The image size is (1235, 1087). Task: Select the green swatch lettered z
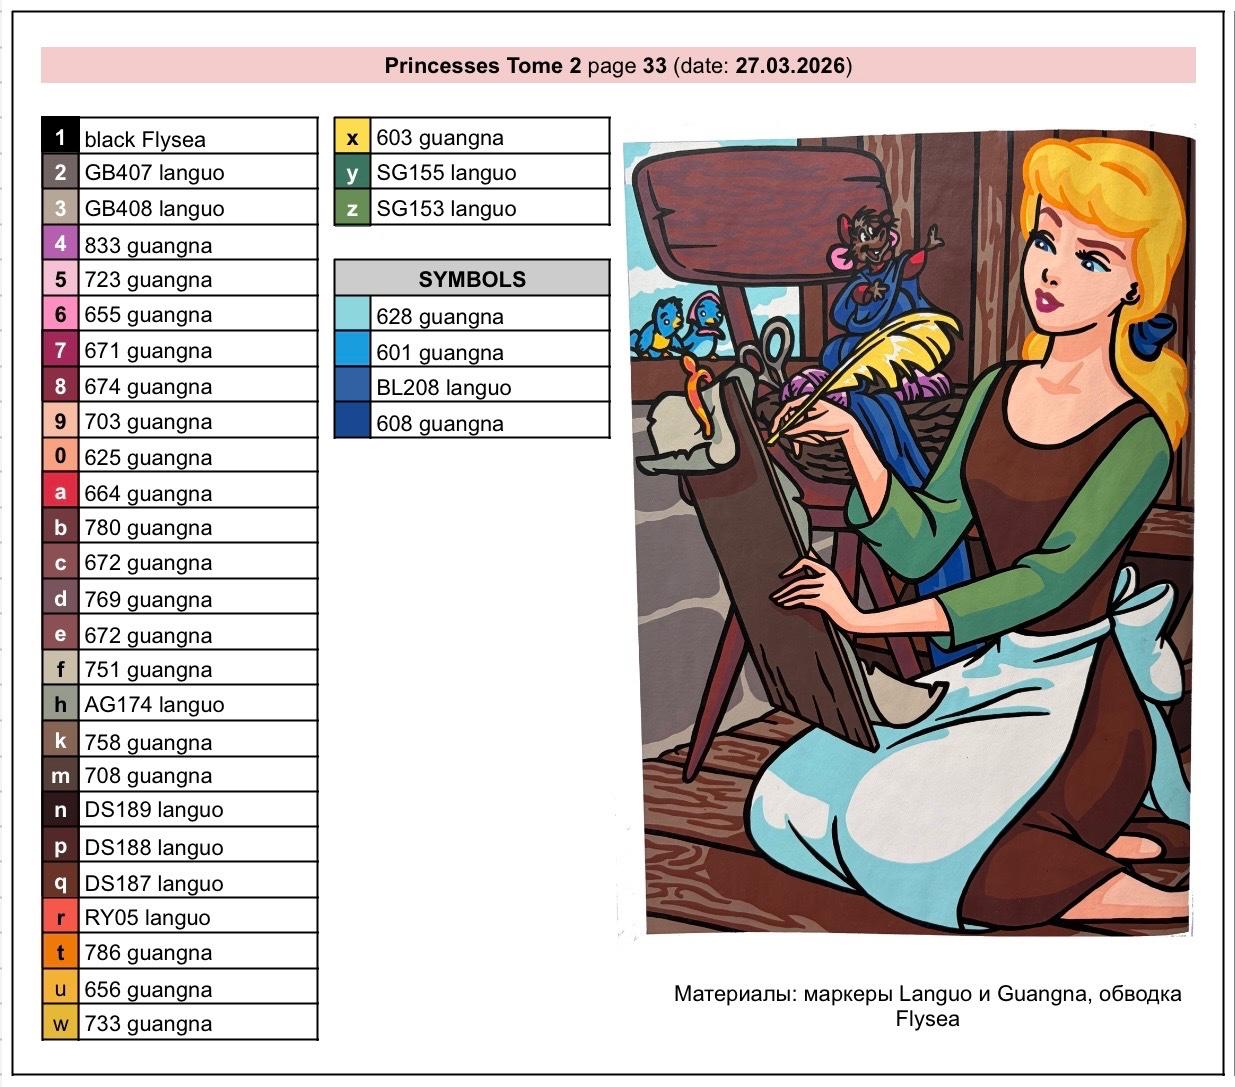(352, 208)
